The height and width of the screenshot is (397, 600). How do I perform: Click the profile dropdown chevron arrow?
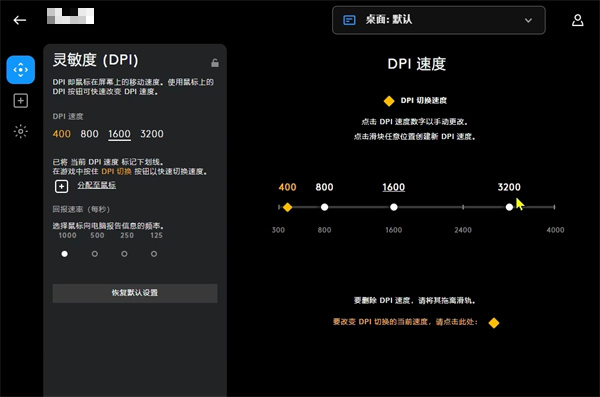528,20
